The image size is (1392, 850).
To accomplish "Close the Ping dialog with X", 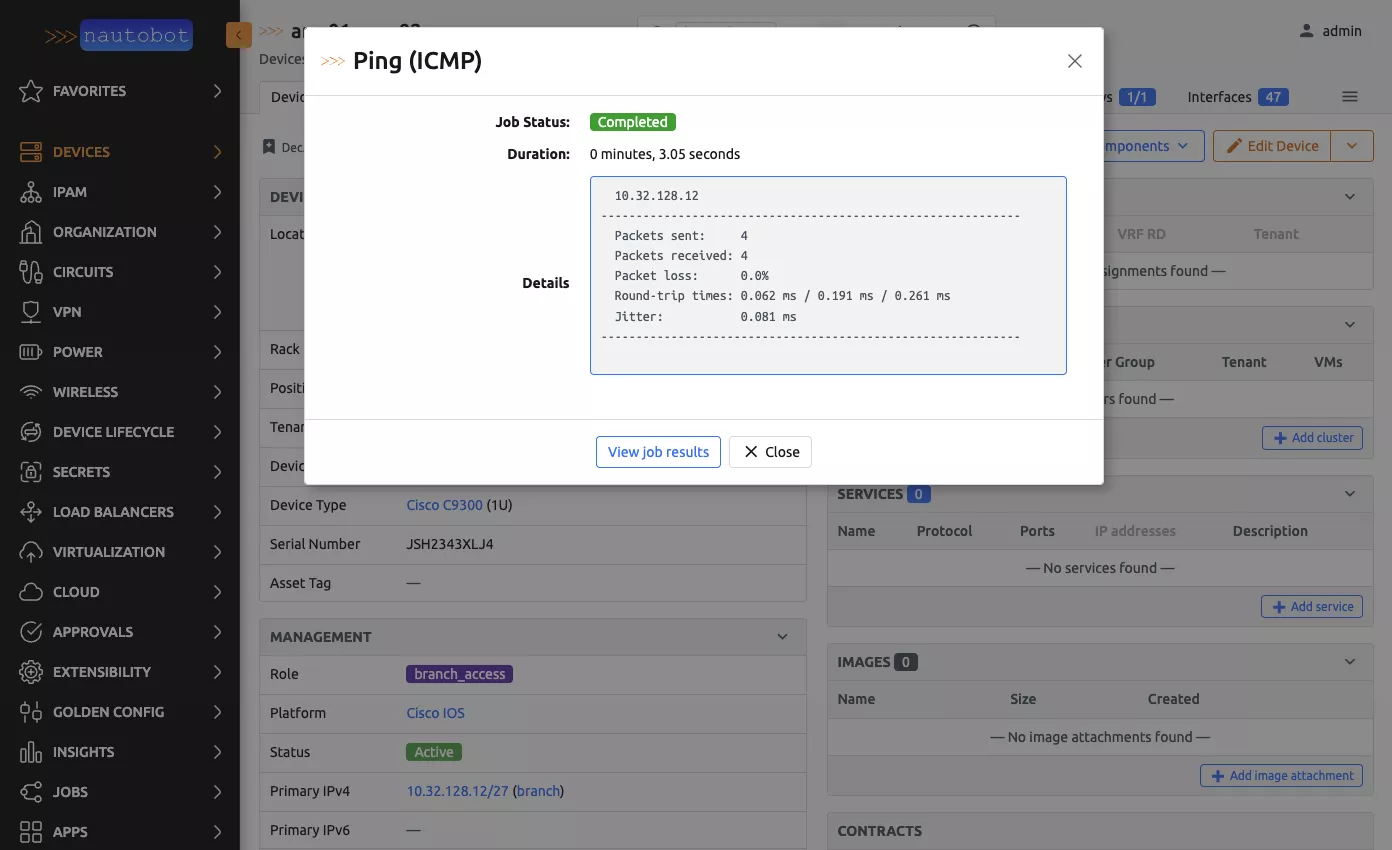I will coord(1074,61).
